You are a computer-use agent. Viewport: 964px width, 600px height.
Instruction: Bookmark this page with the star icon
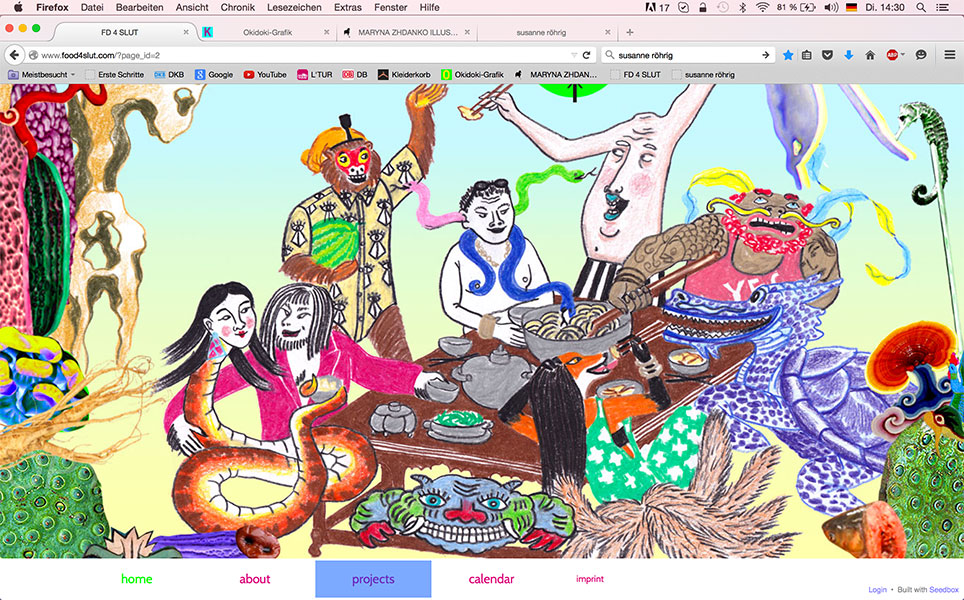(x=788, y=55)
